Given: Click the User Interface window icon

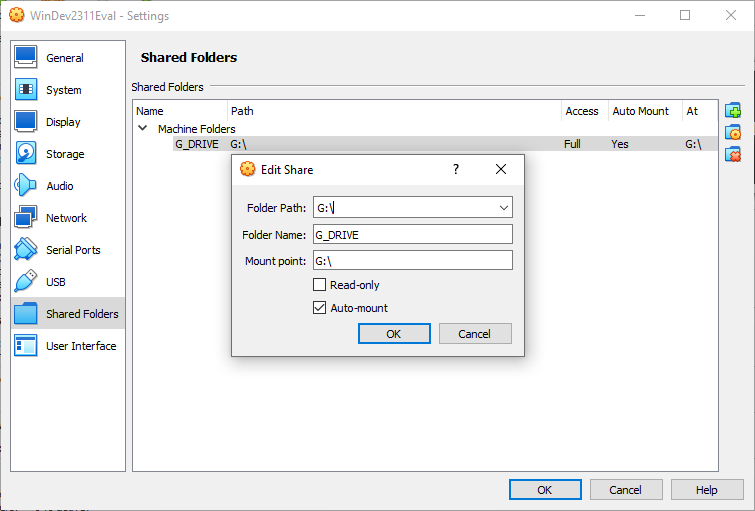Looking at the screenshot, I should [26, 346].
